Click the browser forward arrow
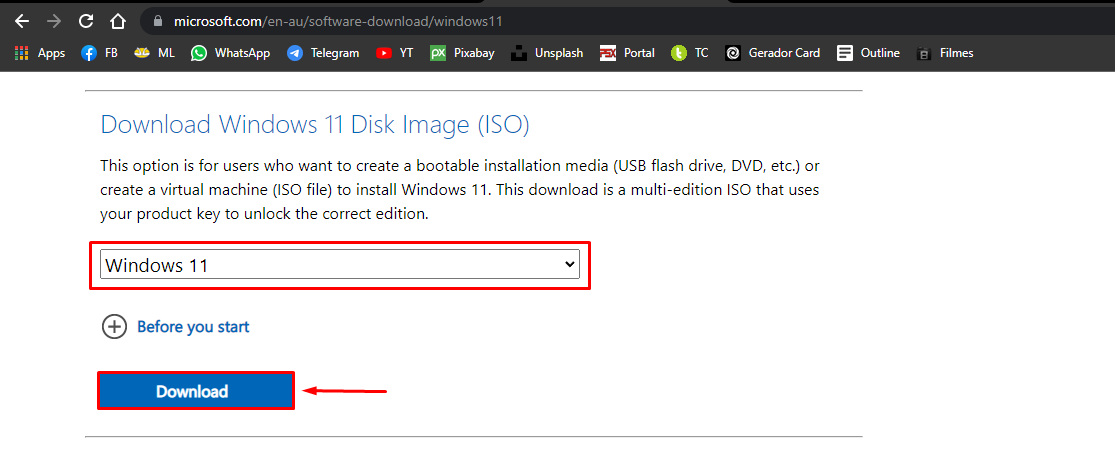Screen dimensions: 1115x459 54,21
